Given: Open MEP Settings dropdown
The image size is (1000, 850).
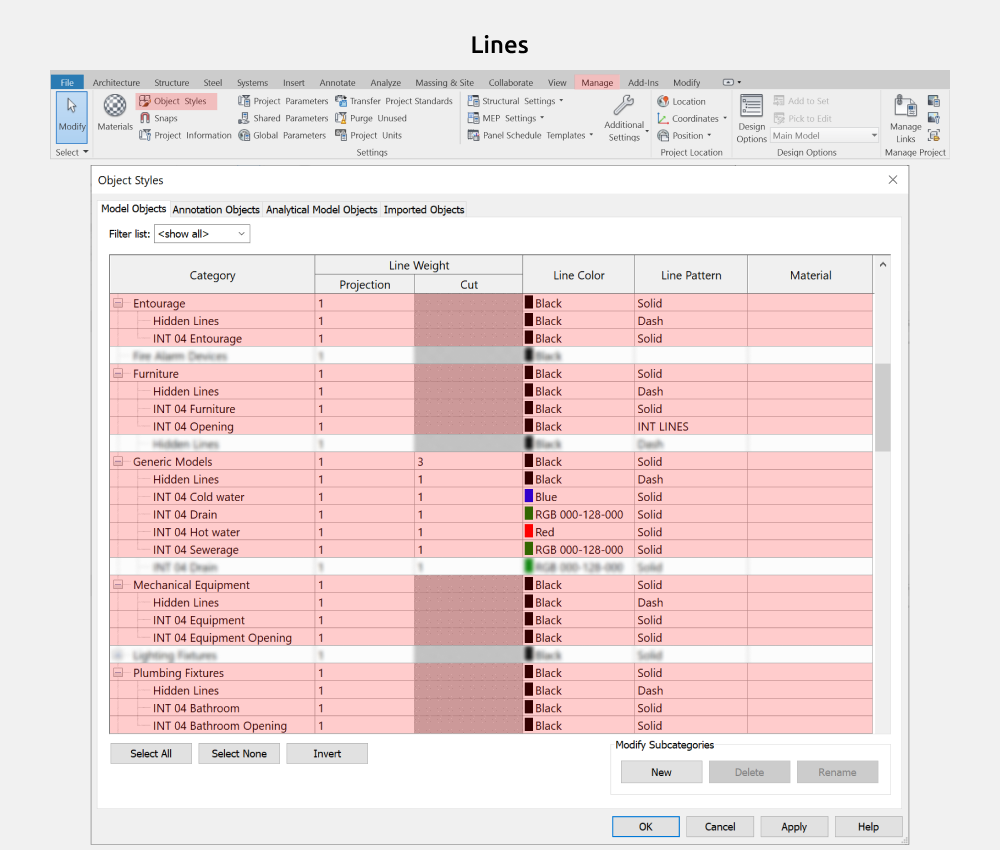Looking at the screenshot, I should (x=506, y=118).
